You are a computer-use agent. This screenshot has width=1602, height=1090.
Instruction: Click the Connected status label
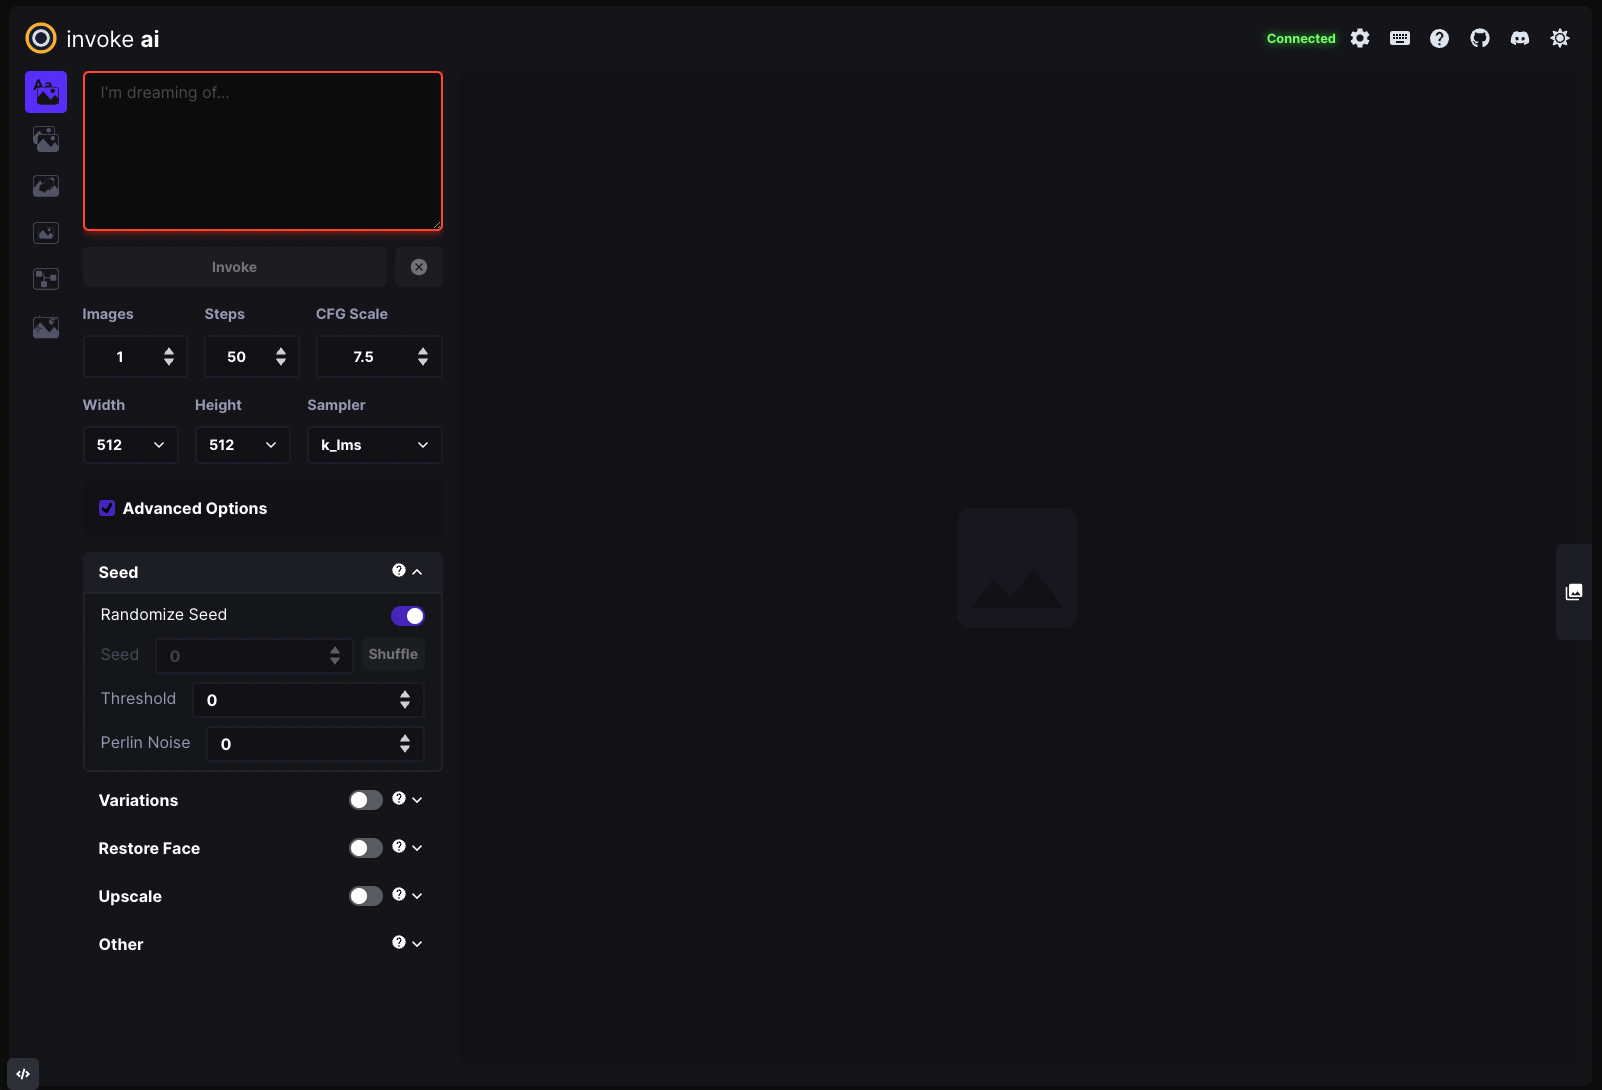coord(1301,38)
